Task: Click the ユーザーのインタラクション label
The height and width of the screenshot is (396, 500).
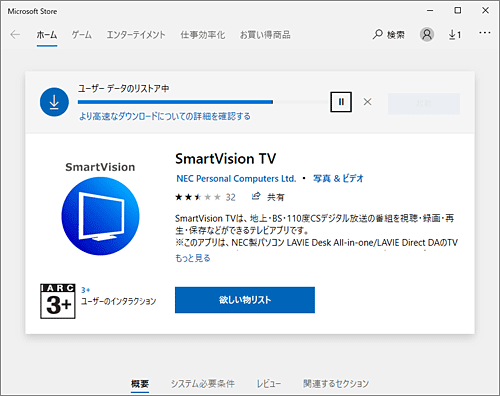Action: tap(118, 301)
